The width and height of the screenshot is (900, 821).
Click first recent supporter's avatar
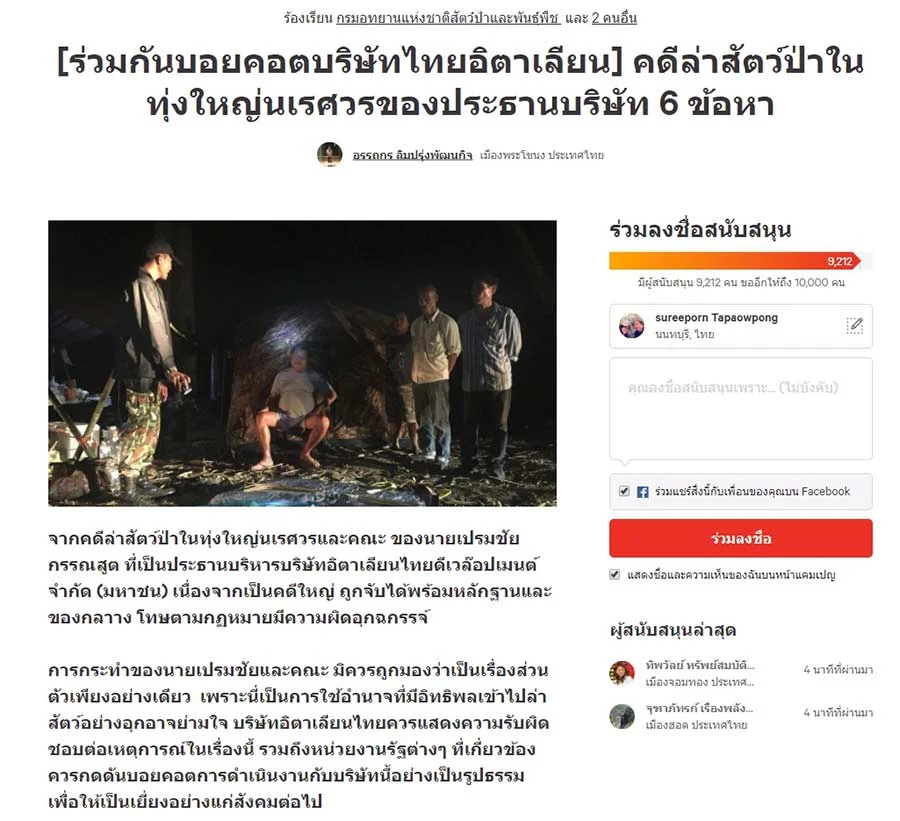coord(622,673)
